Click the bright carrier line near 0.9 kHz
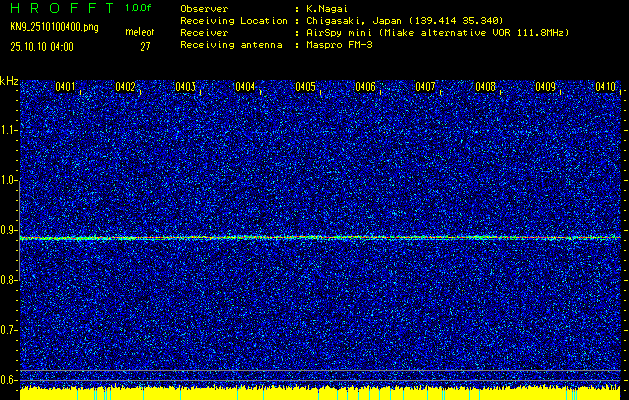 pyautogui.click(x=320, y=238)
